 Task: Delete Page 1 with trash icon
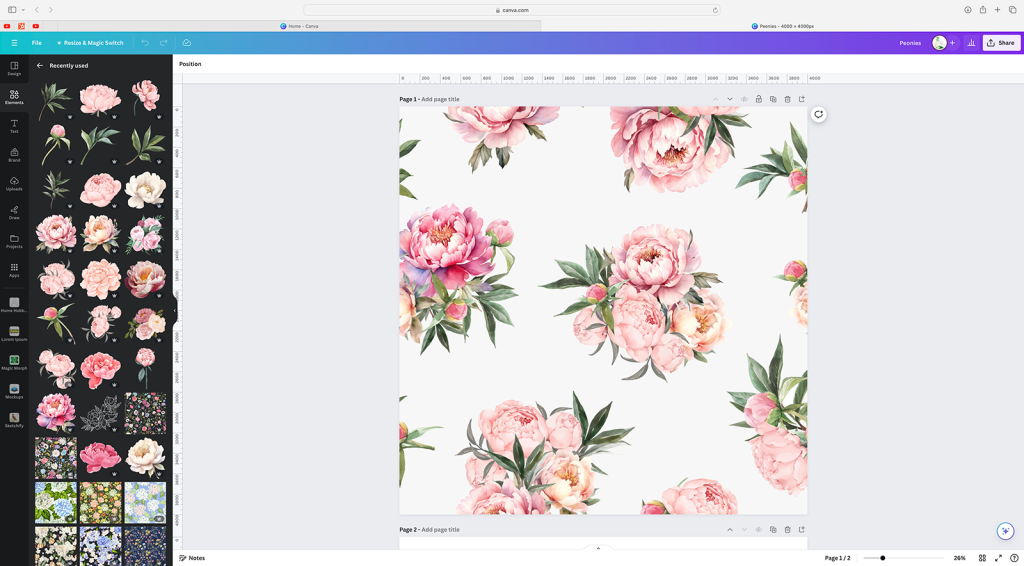pos(787,99)
